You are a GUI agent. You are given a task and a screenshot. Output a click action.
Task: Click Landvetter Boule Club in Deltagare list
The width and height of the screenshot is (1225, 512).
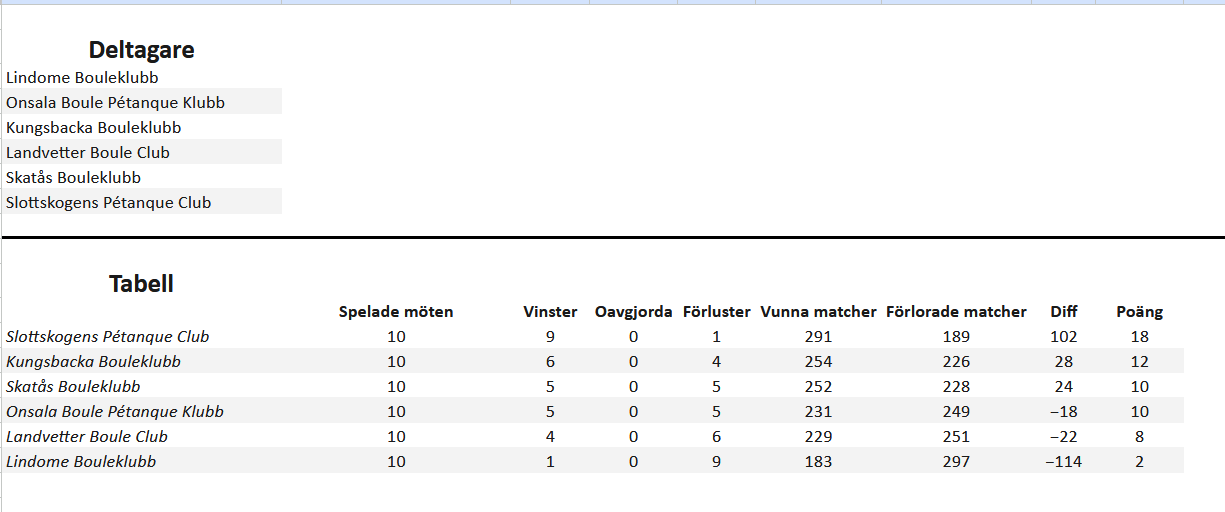88,152
